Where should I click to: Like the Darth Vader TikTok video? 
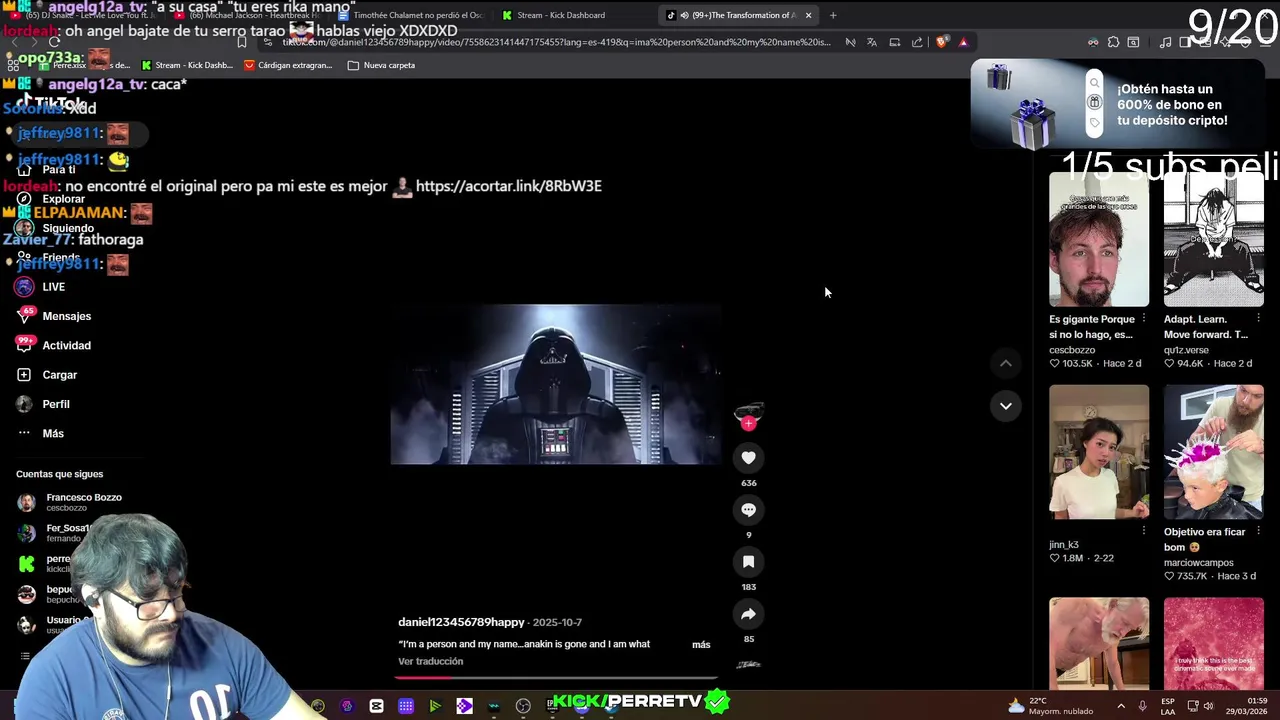coord(748,458)
